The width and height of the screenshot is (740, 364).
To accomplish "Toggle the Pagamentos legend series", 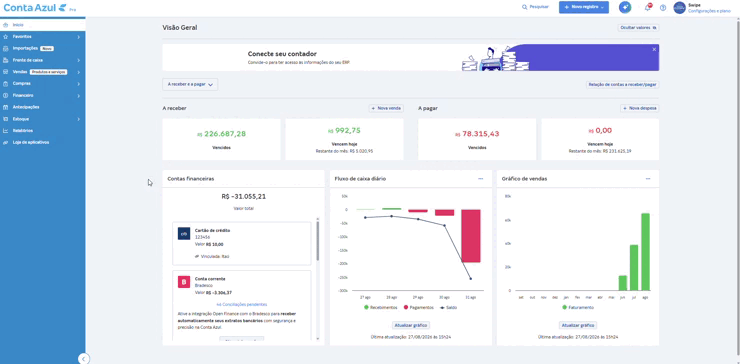I will 420,307.
